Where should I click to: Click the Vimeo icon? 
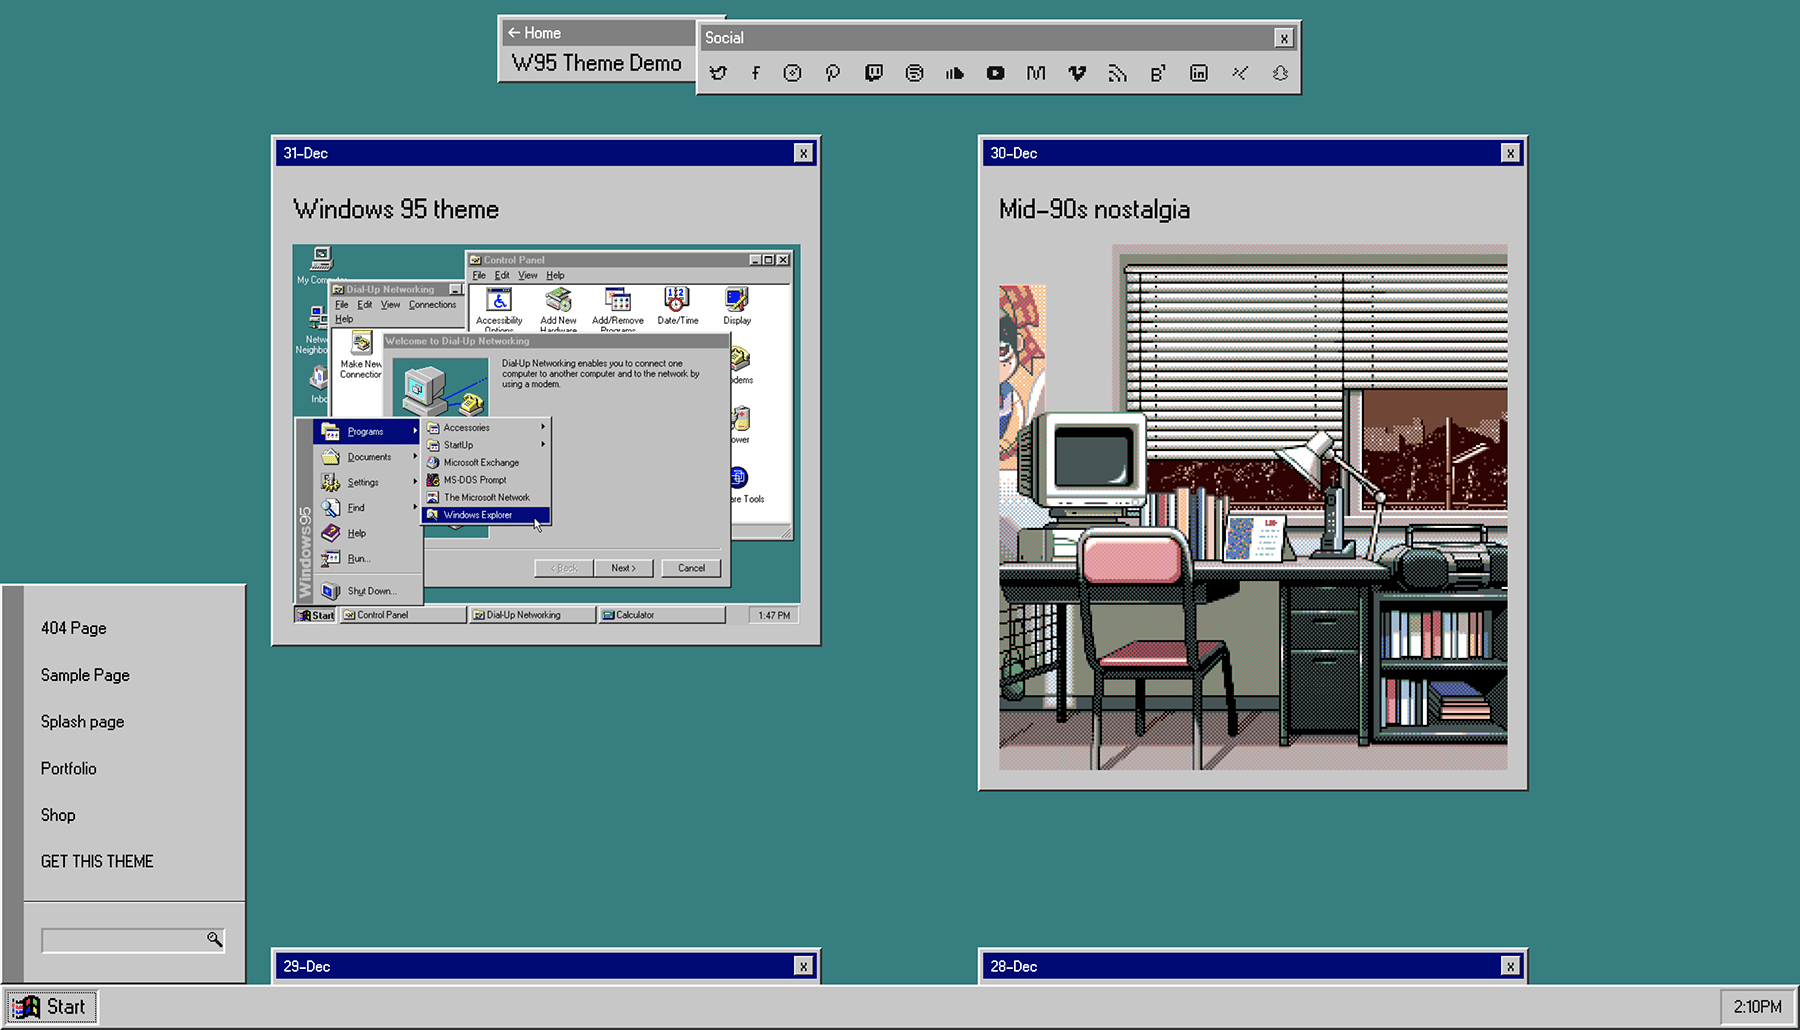(x=1077, y=73)
